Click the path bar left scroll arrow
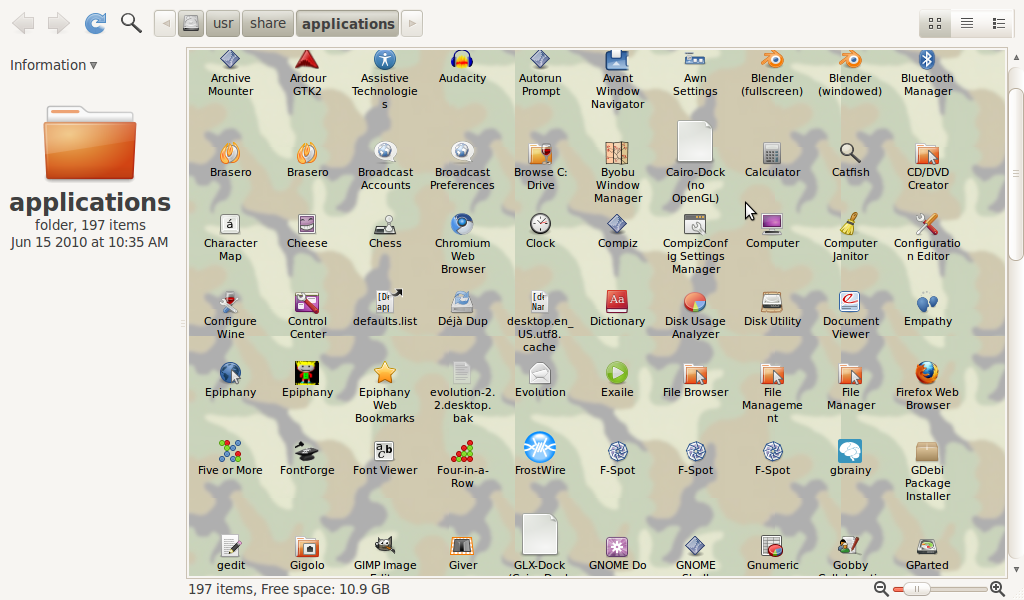The height and width of the screenshot is (600, 1024). click(165, 23)
